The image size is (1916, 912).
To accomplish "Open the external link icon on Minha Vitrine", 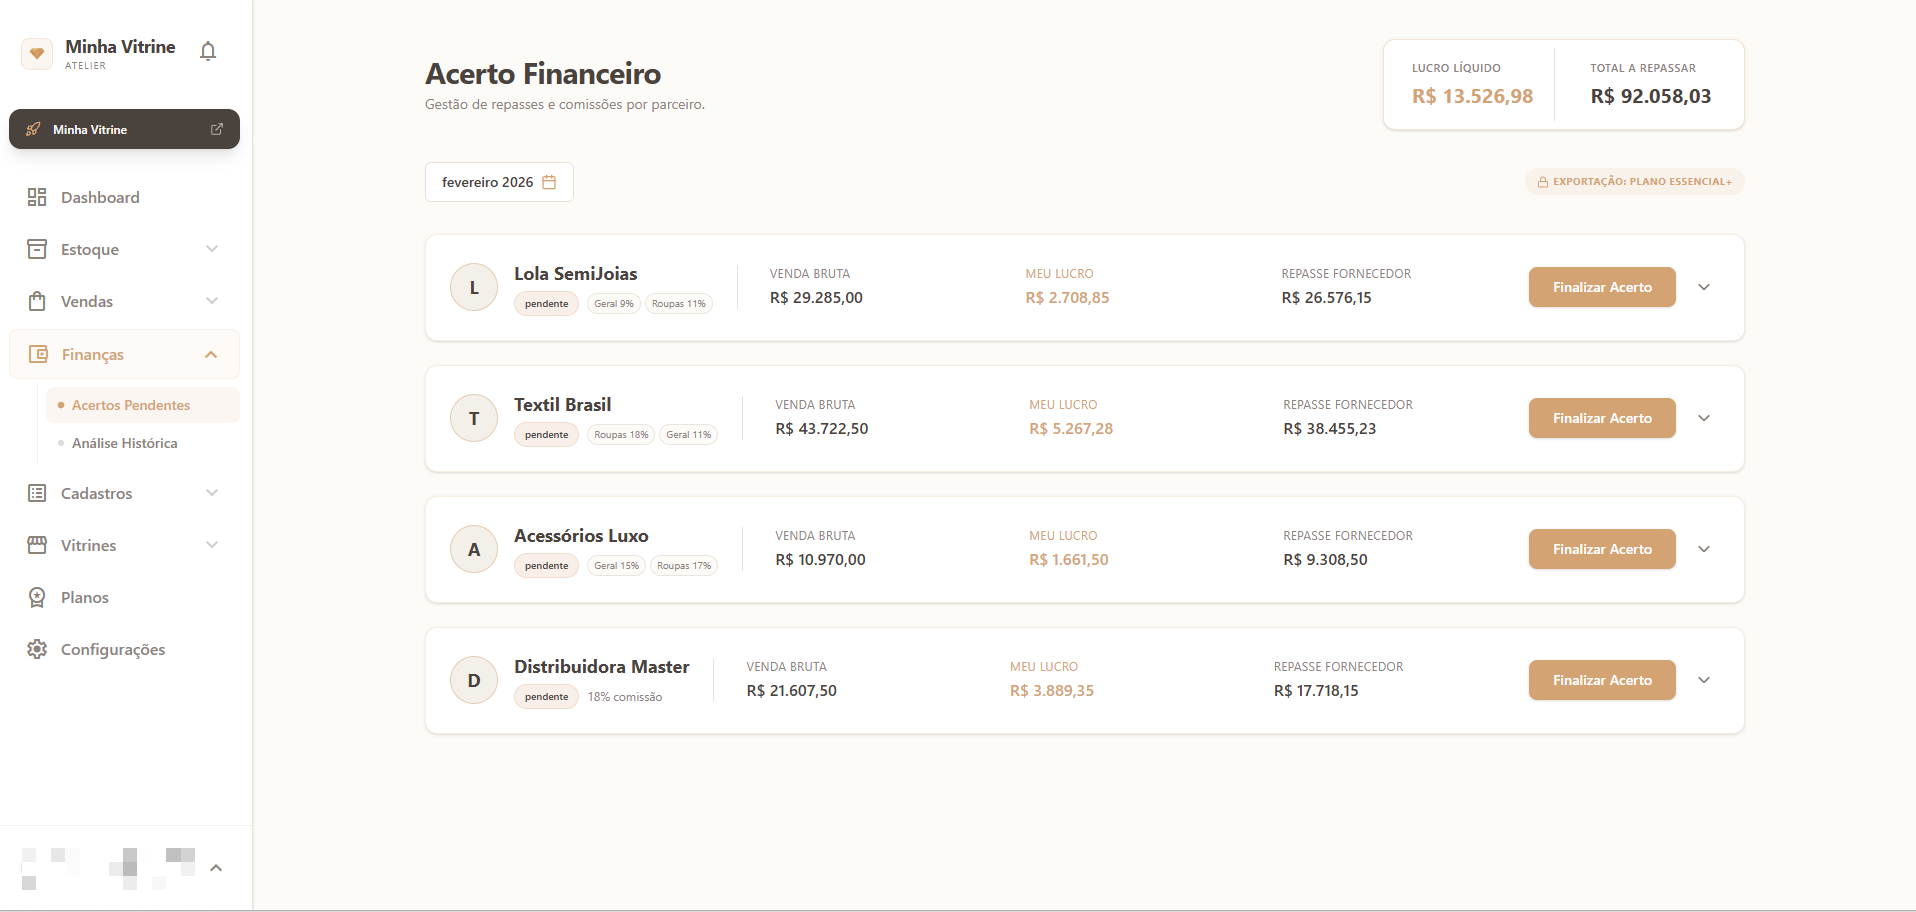I will coord(217,129).
